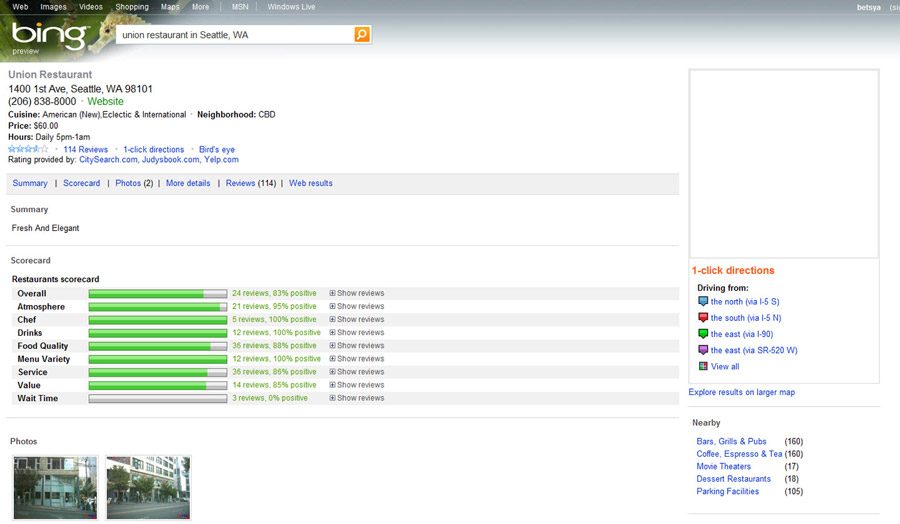Viewport: 900px width, 524px height.
Task: Click green flag icon for east I-90
Action: pyautogui.click(x=703, y=334)
